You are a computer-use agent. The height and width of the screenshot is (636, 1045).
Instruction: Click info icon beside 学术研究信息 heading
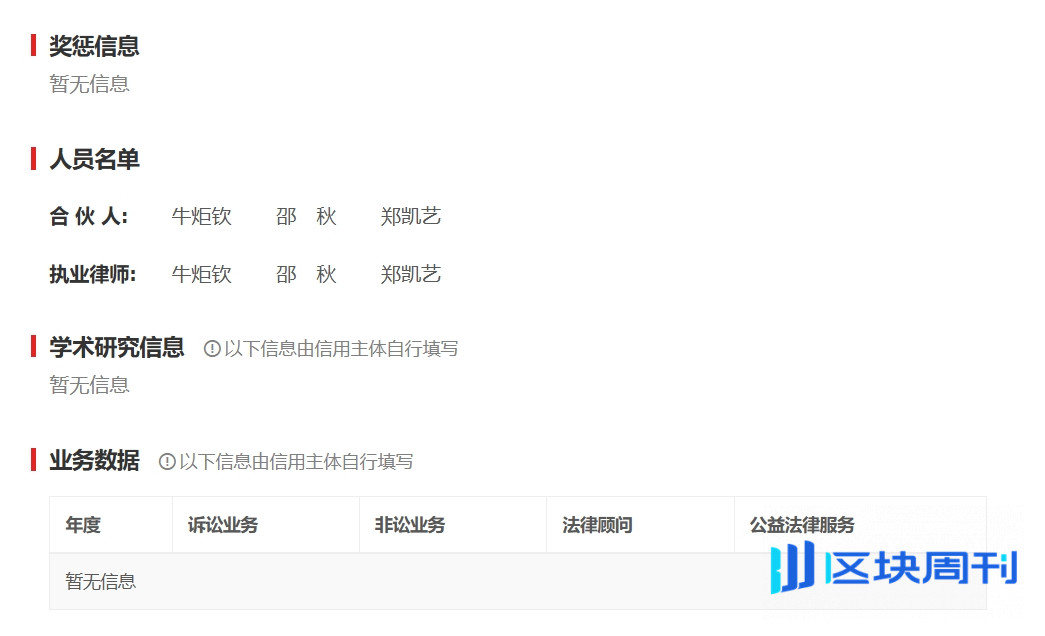click(x=212, y=349)
